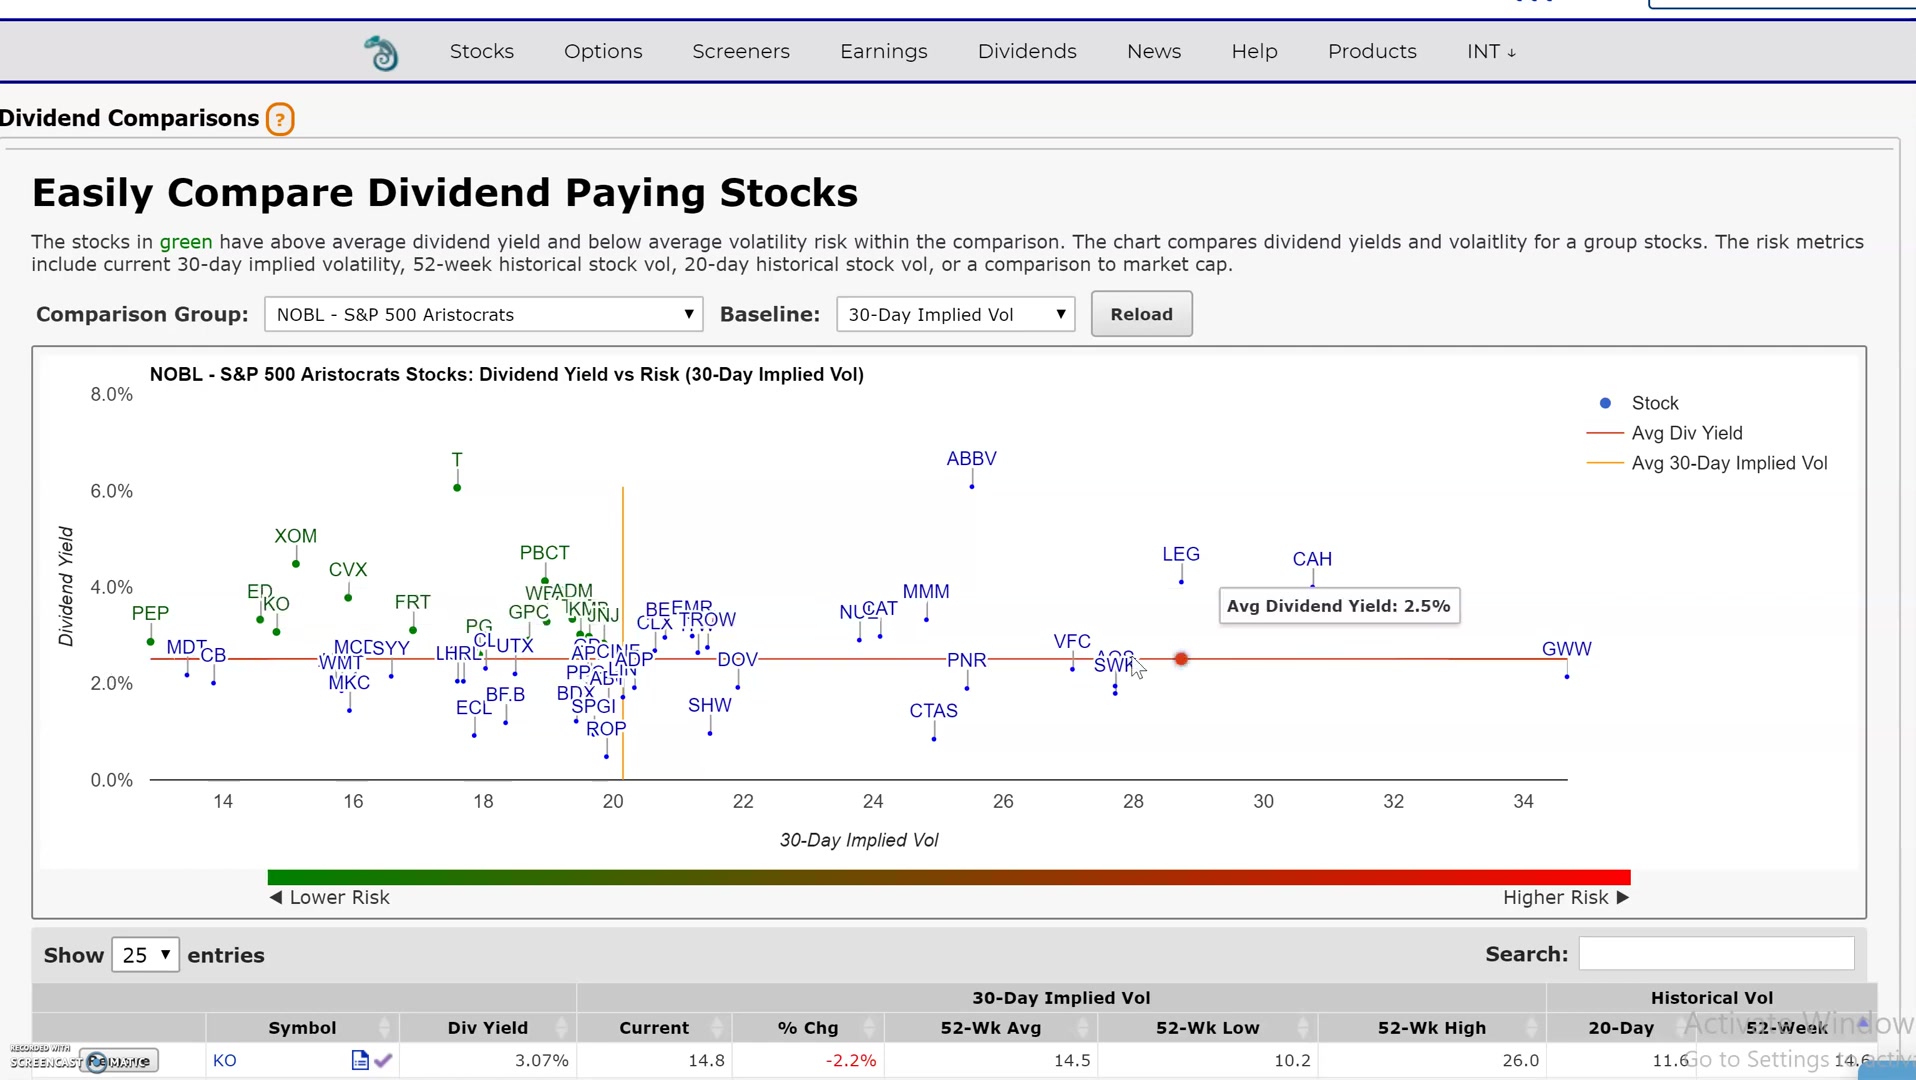
Task: Open the Help menu
Action: [1254, 51]
